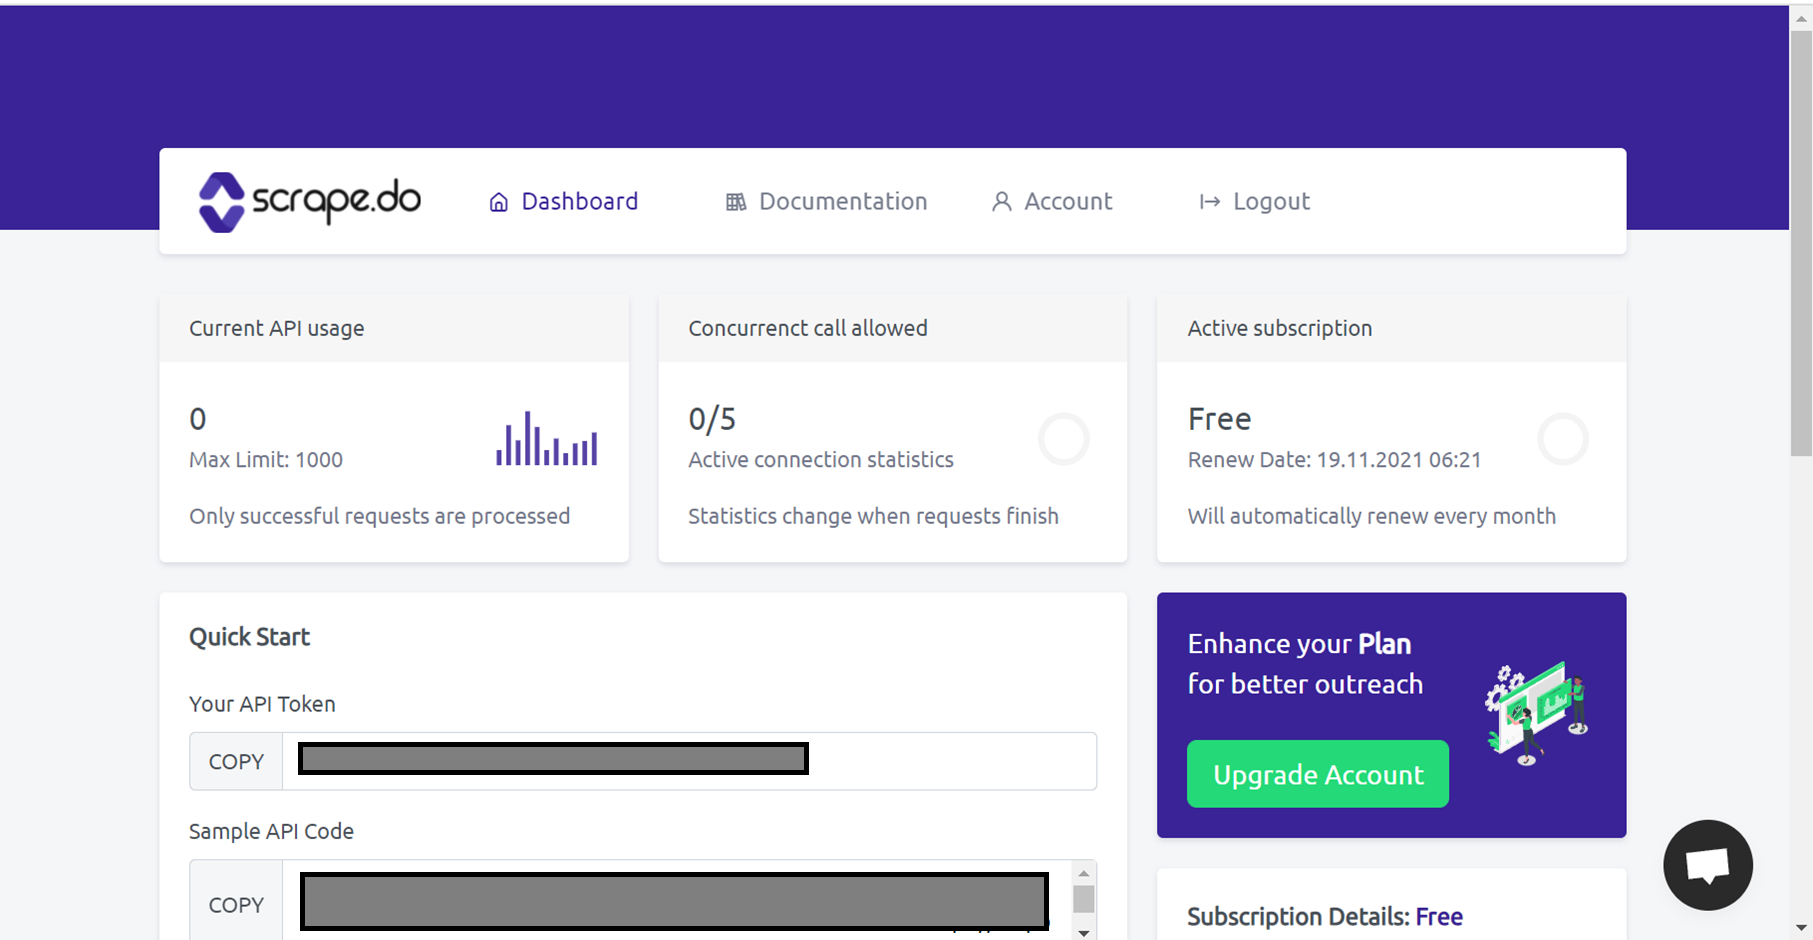
Task: Click the scrape.do logo
Action: pos(309,202)
